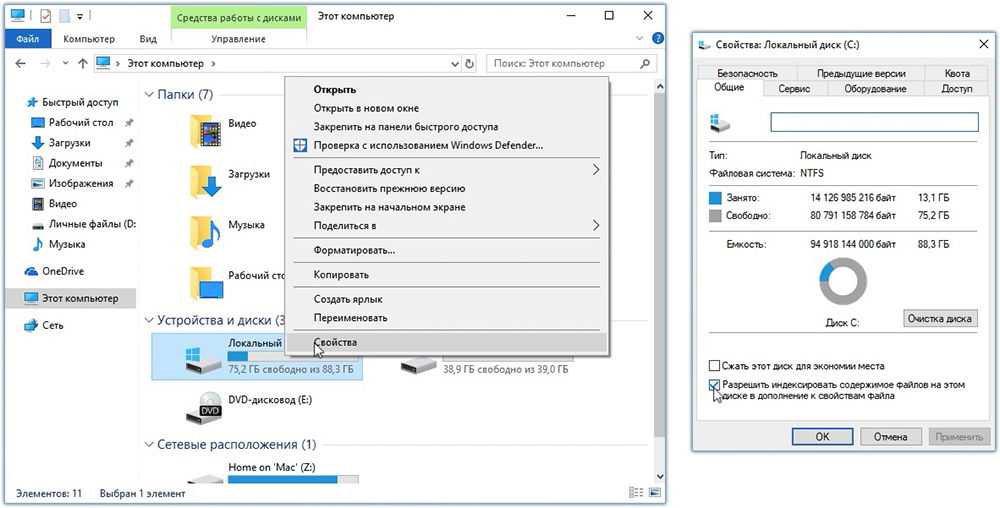Choose Создать ярлык in context menu
The width and height of the screenshot is (1000, 508).
tap(446, 299)
